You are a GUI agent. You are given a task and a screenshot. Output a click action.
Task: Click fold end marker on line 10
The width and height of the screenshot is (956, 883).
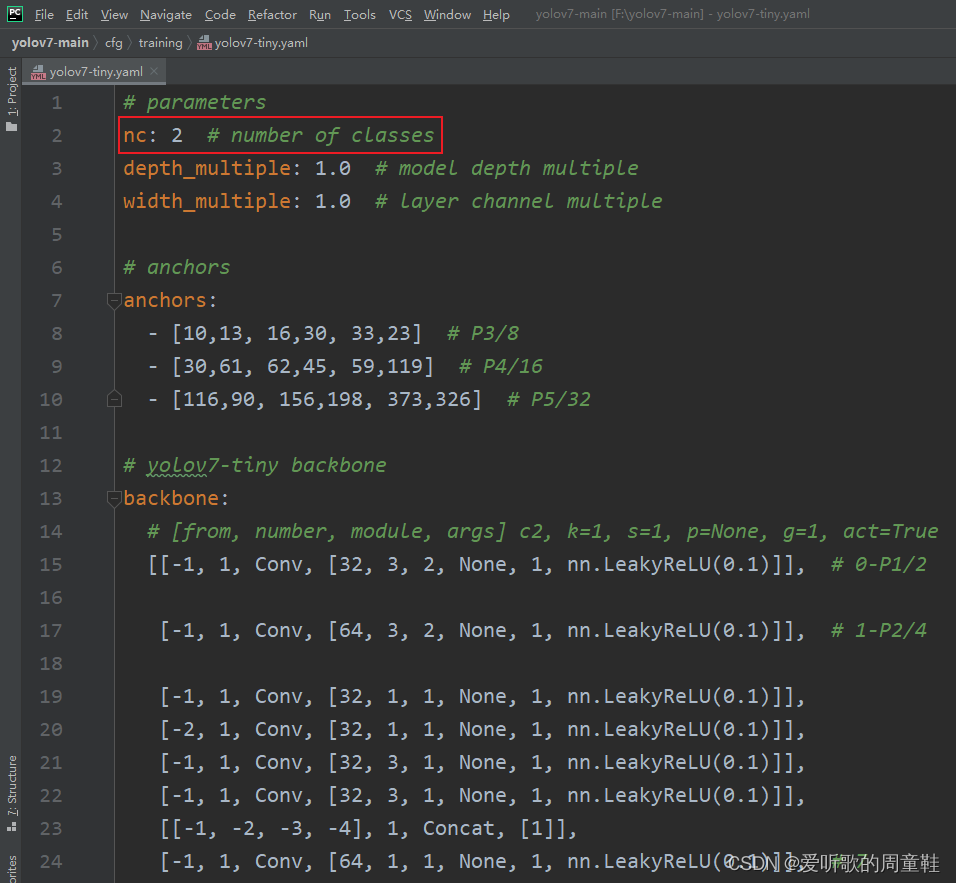(x=114, y=399)
